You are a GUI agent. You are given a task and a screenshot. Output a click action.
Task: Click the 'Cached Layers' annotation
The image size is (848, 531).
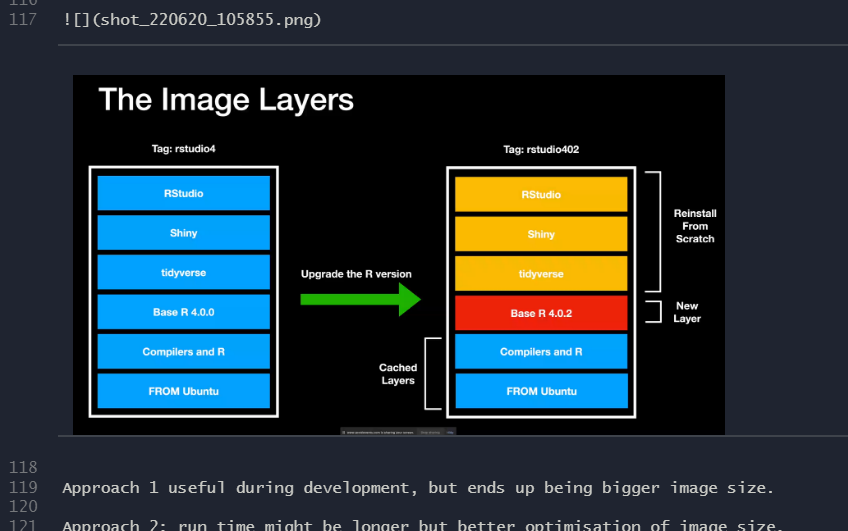[x=398, y=374]
